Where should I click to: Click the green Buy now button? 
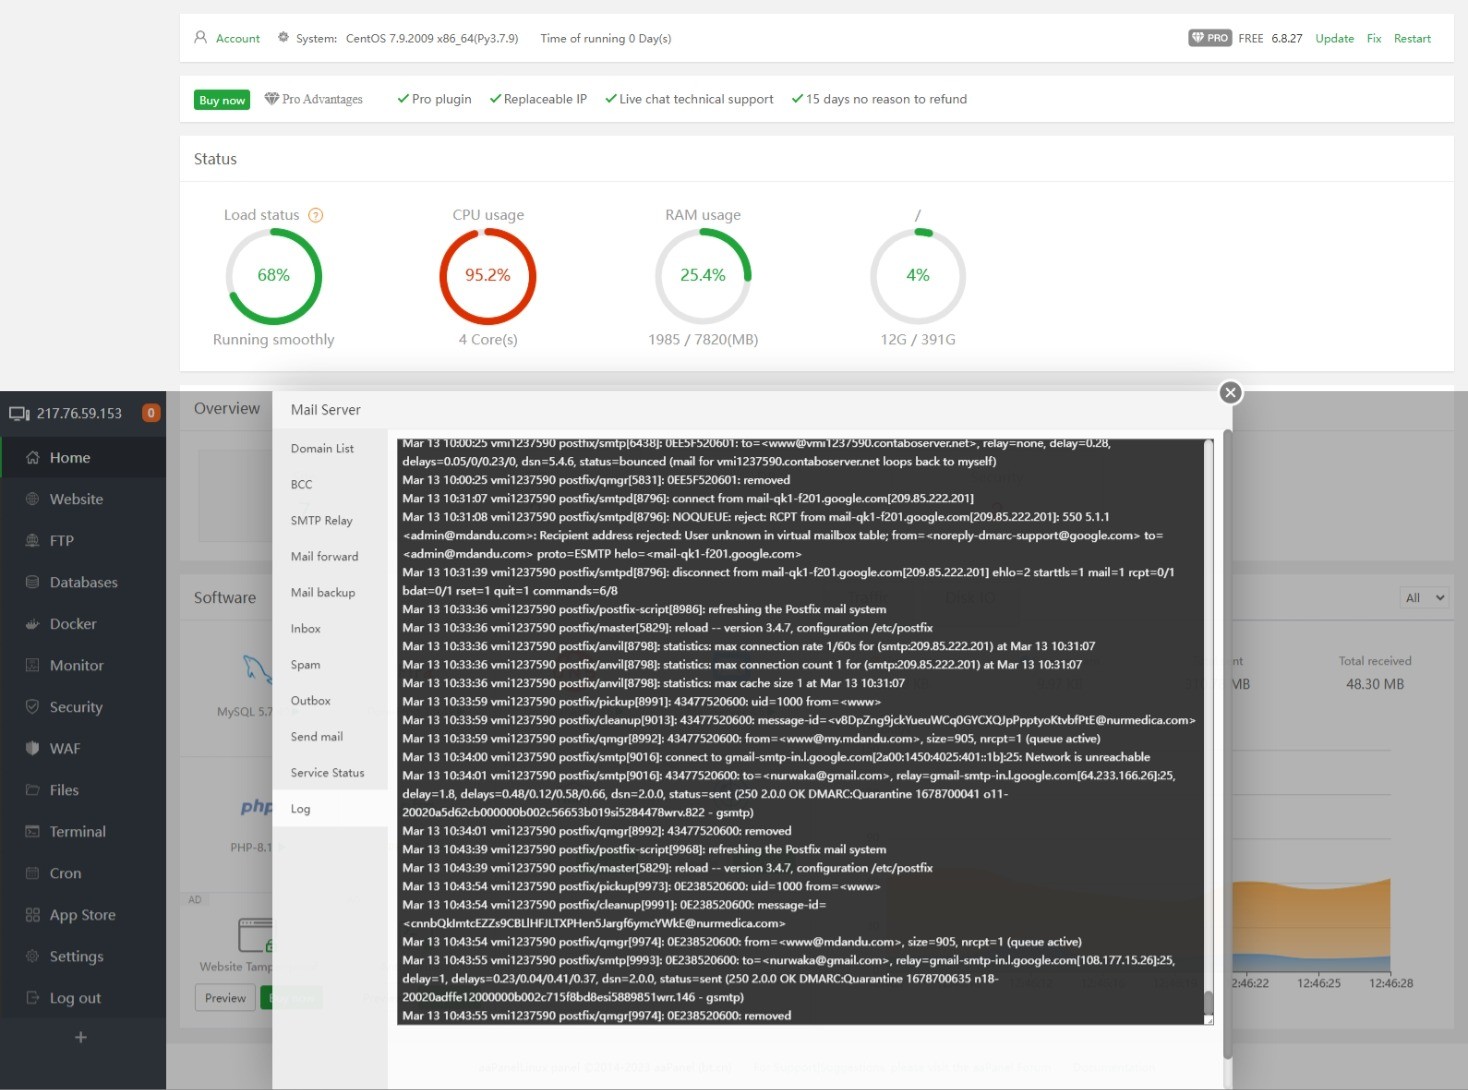pos(222,100)
